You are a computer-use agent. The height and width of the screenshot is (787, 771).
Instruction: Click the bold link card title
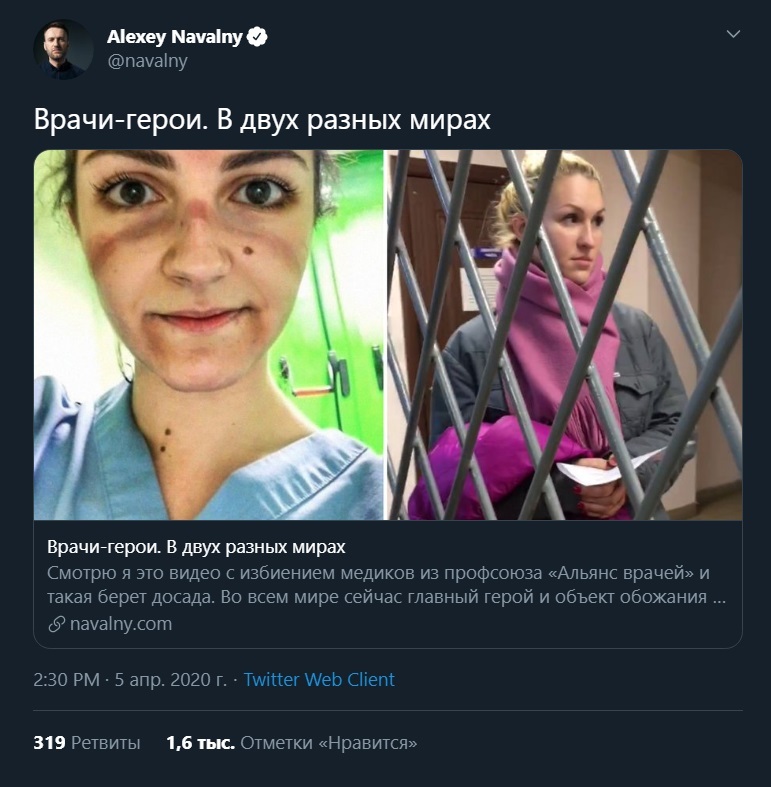196,548
